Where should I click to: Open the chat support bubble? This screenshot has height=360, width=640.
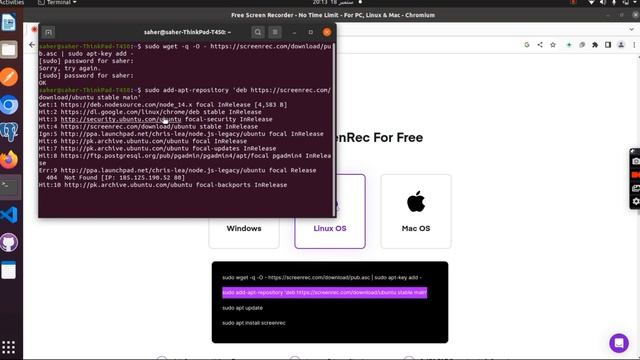(619, 343)
